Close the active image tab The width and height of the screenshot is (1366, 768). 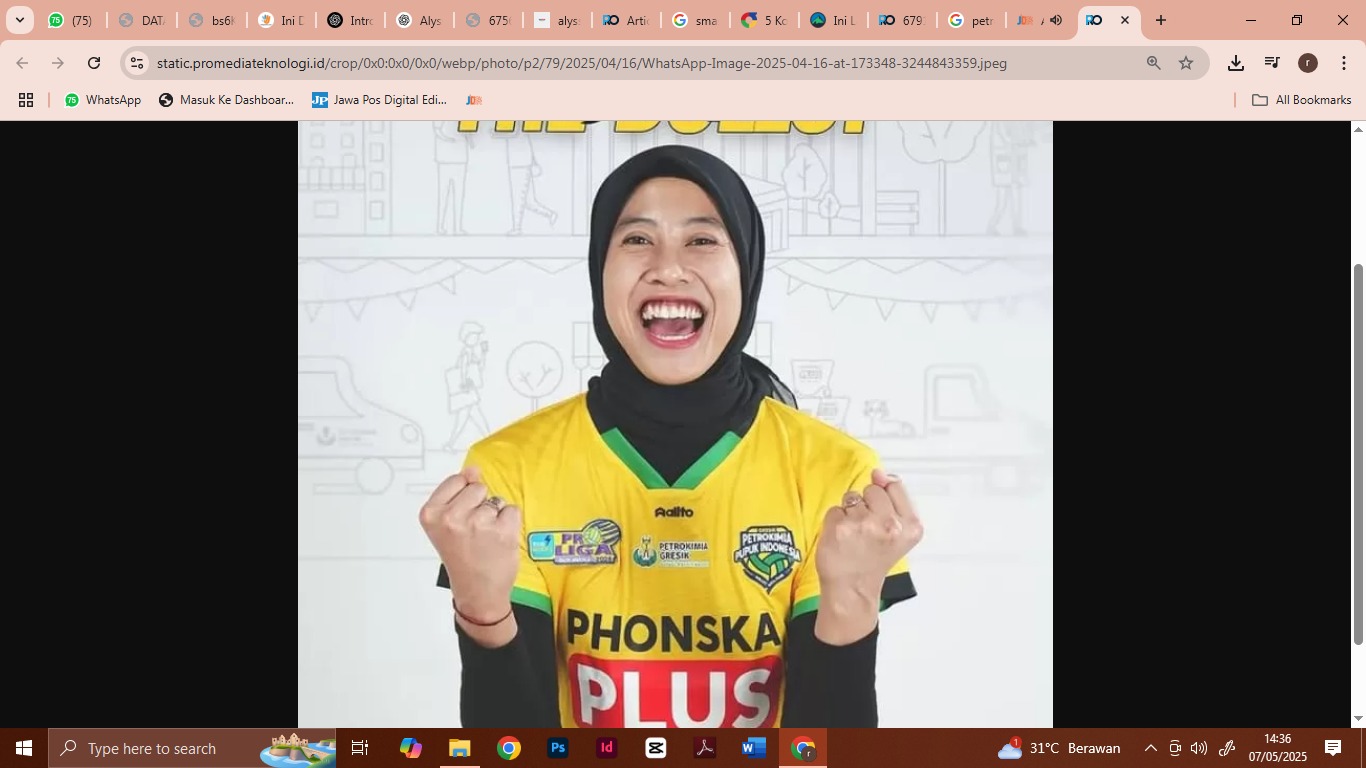click(1125, 20)
